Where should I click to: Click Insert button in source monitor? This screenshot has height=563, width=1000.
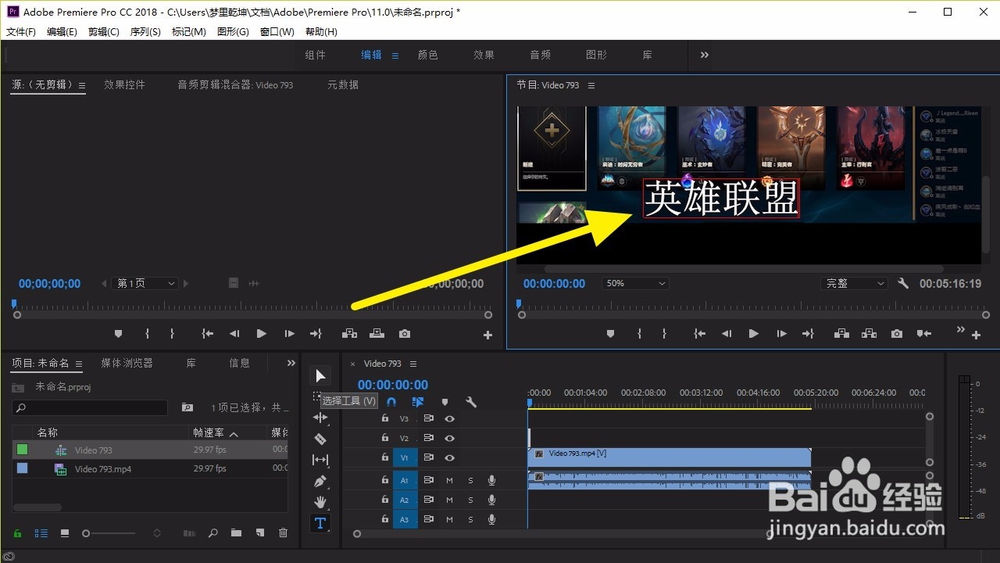(x=349, y=333)
